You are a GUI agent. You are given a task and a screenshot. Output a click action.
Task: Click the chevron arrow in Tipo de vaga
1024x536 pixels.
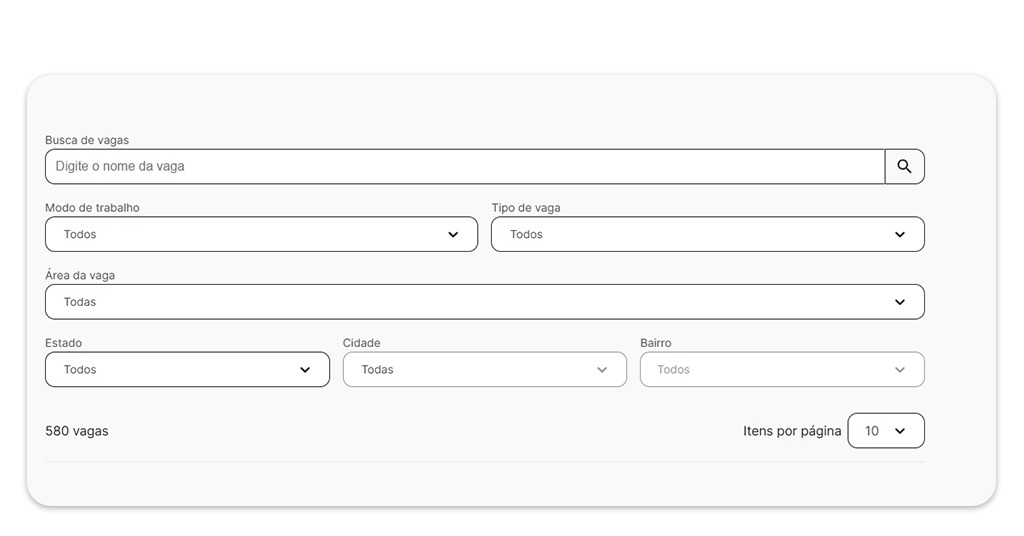coord(899,235)
